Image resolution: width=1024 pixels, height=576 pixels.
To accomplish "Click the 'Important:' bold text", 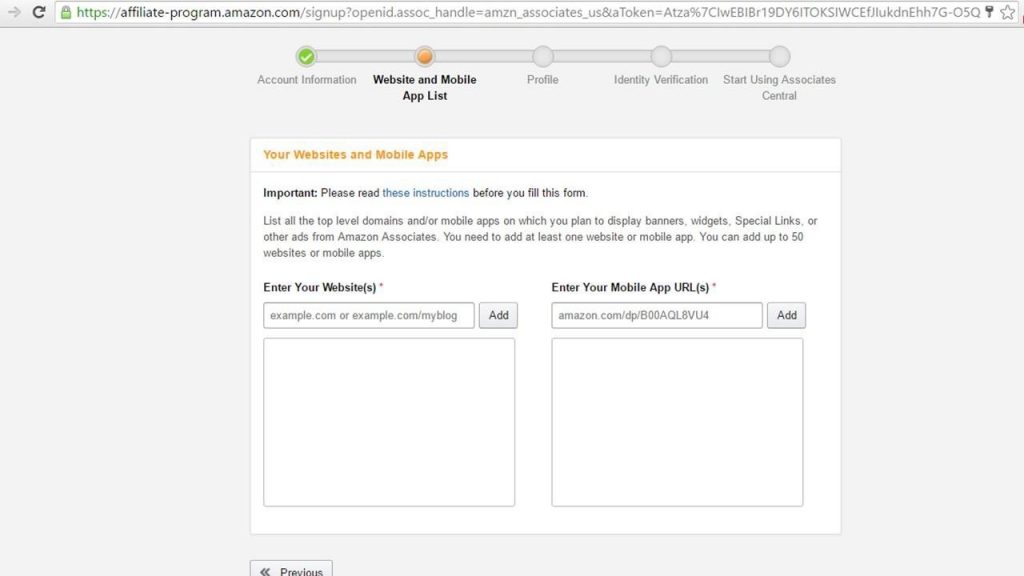I will (290, 193).
